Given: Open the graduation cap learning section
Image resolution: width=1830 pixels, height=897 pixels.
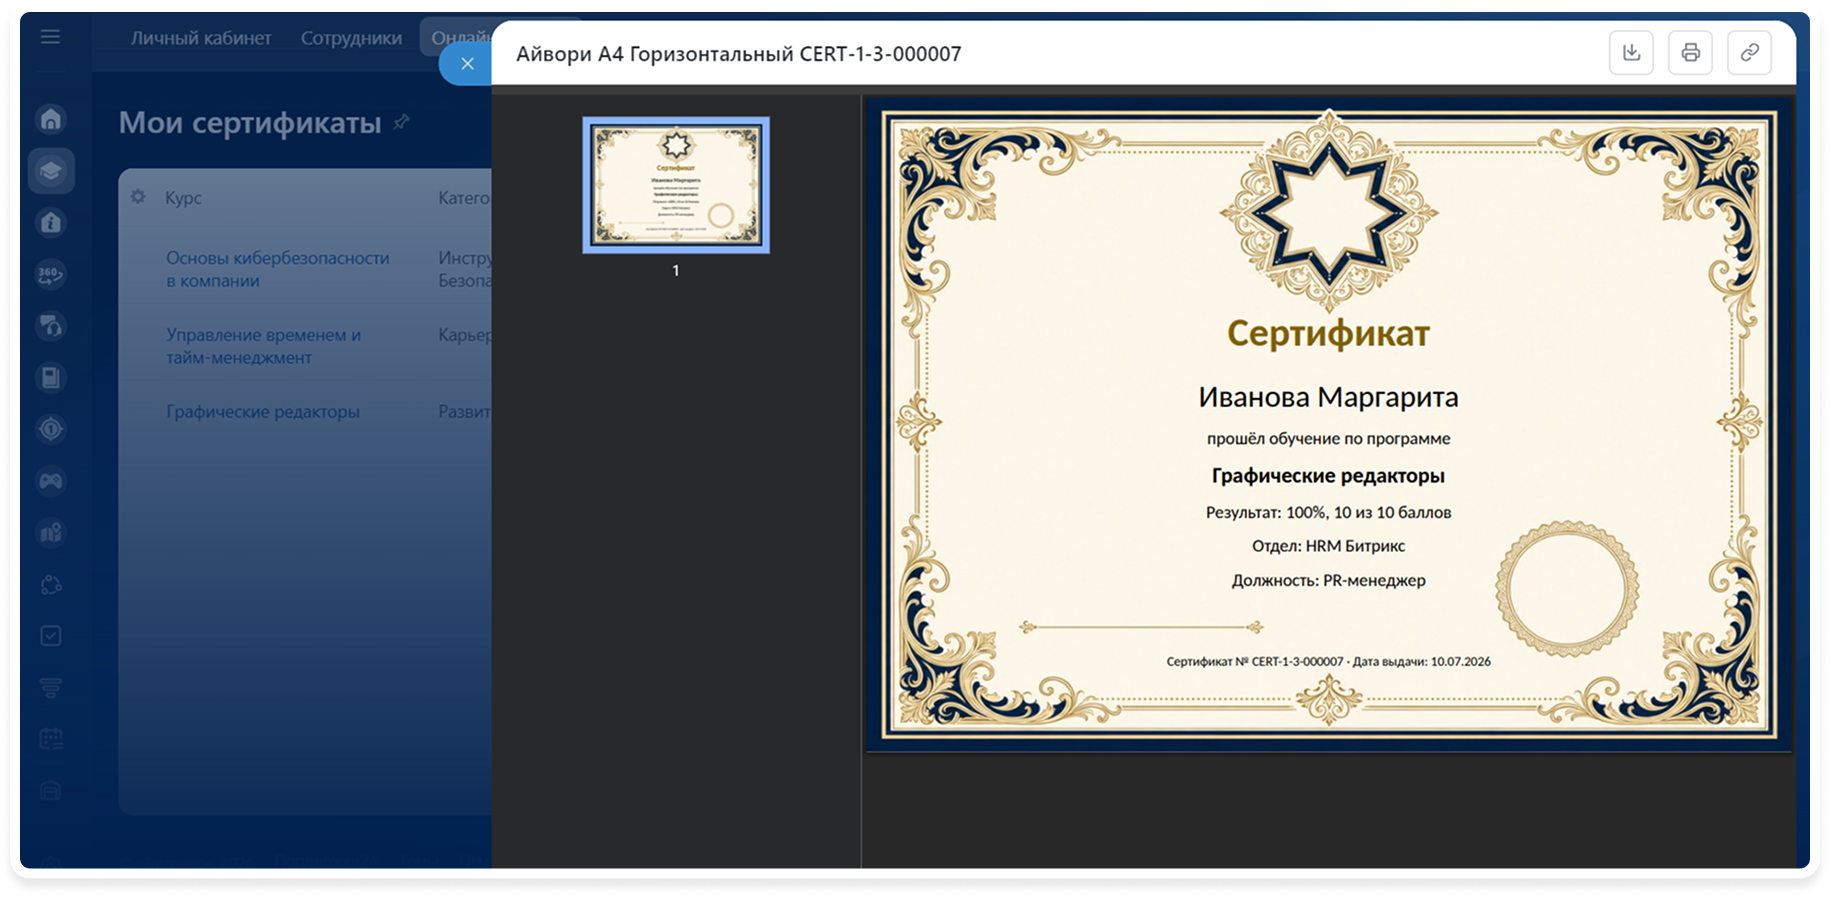Looking at the screenshot, I should [51, 170].
